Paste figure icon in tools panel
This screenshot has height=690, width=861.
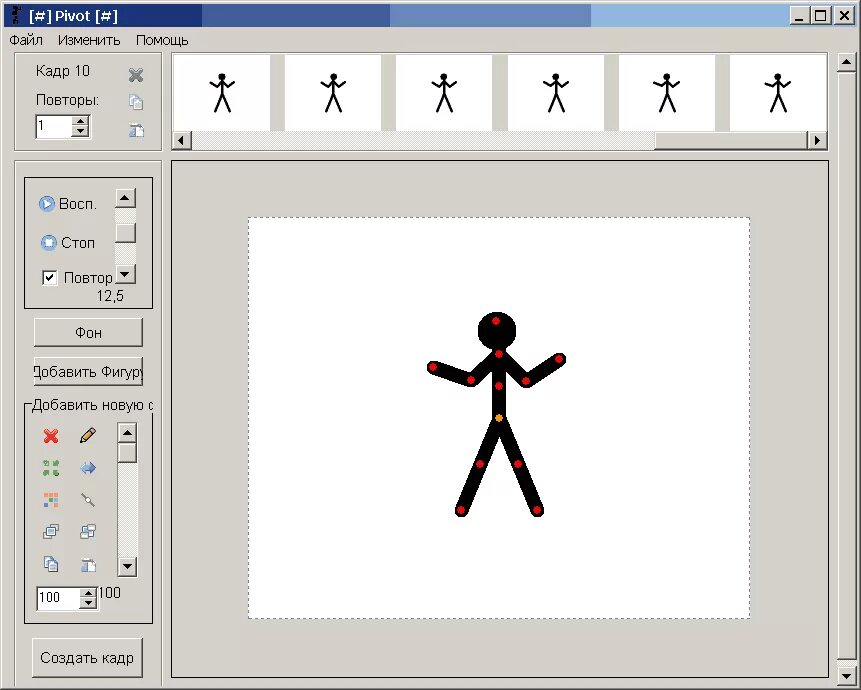(x=88, y=564)
